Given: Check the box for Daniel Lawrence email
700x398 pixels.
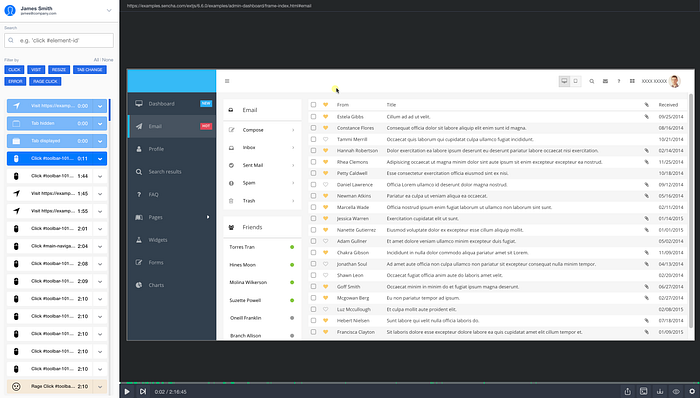Looking at the screenshot, I should 313,185.
